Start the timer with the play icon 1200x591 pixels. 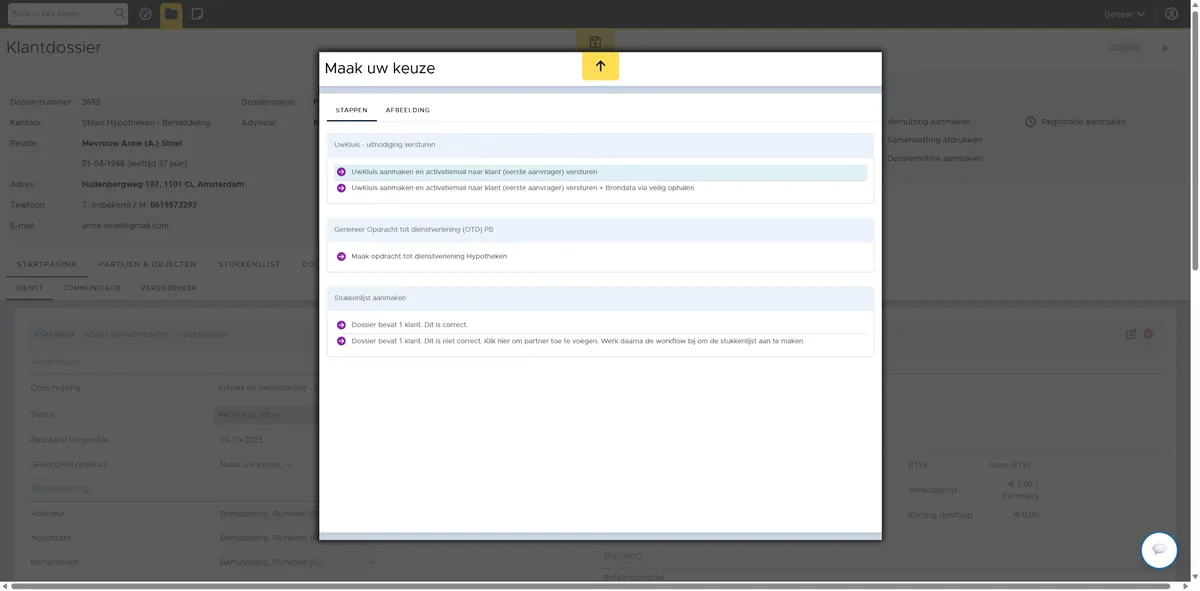[1165, 48]
